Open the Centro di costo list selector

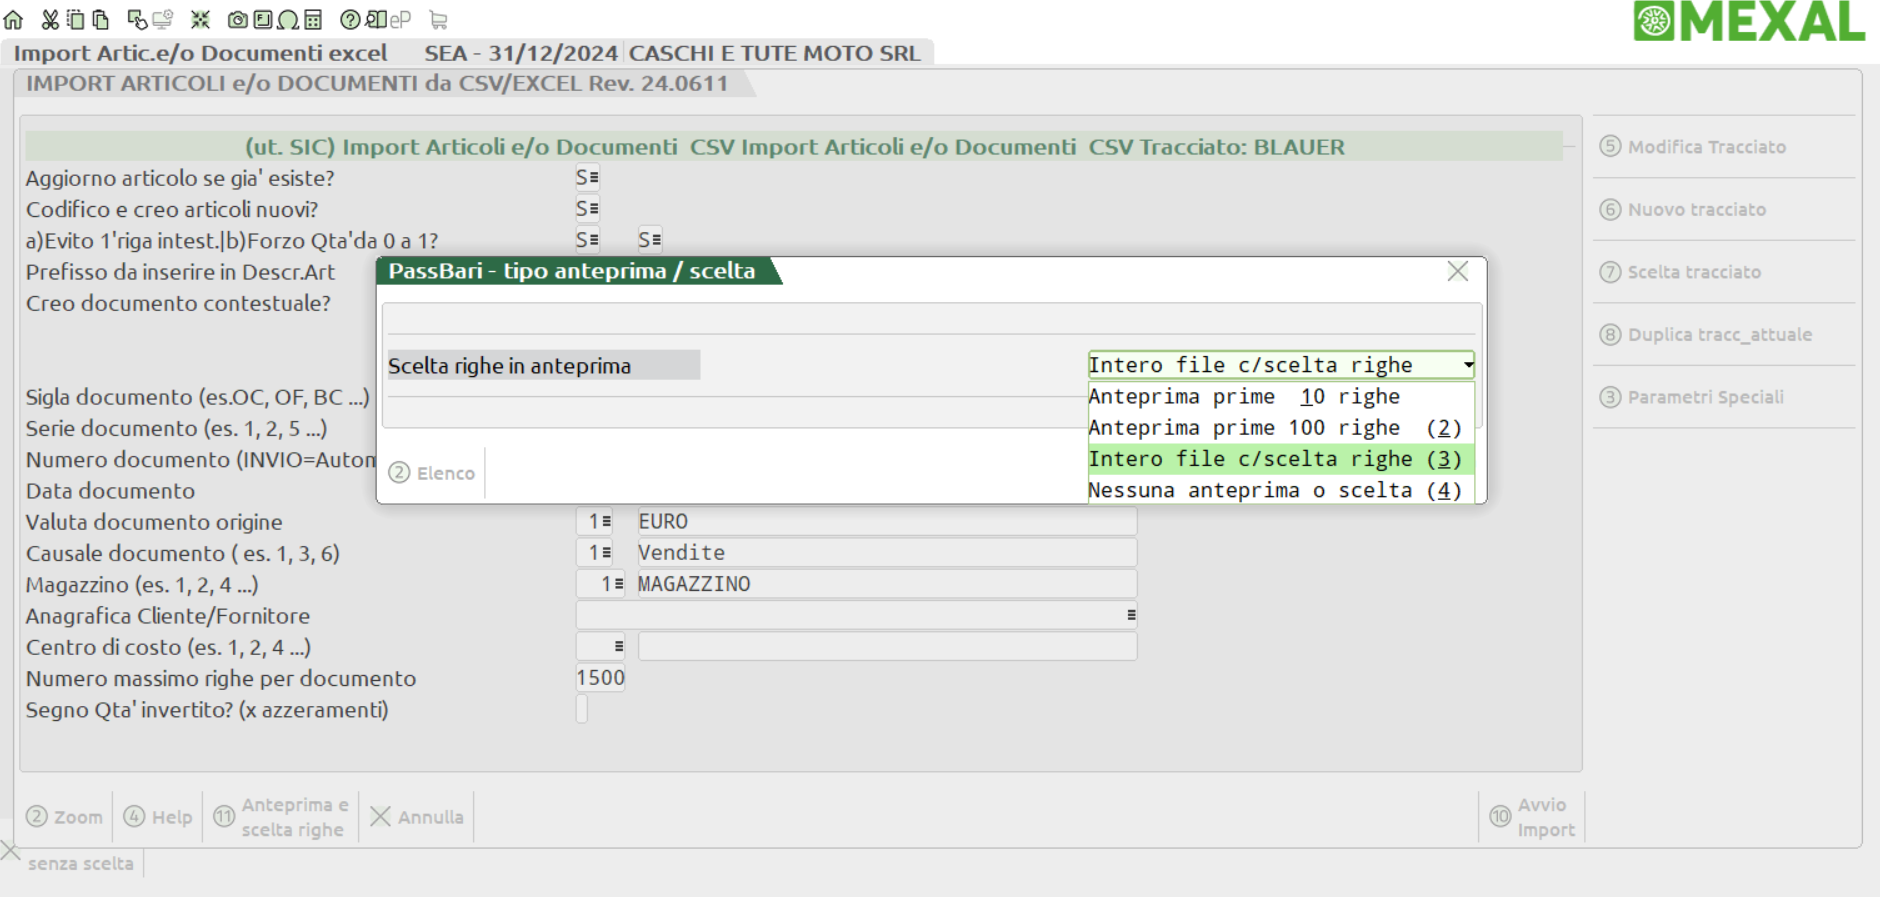[x=618, y=647]
